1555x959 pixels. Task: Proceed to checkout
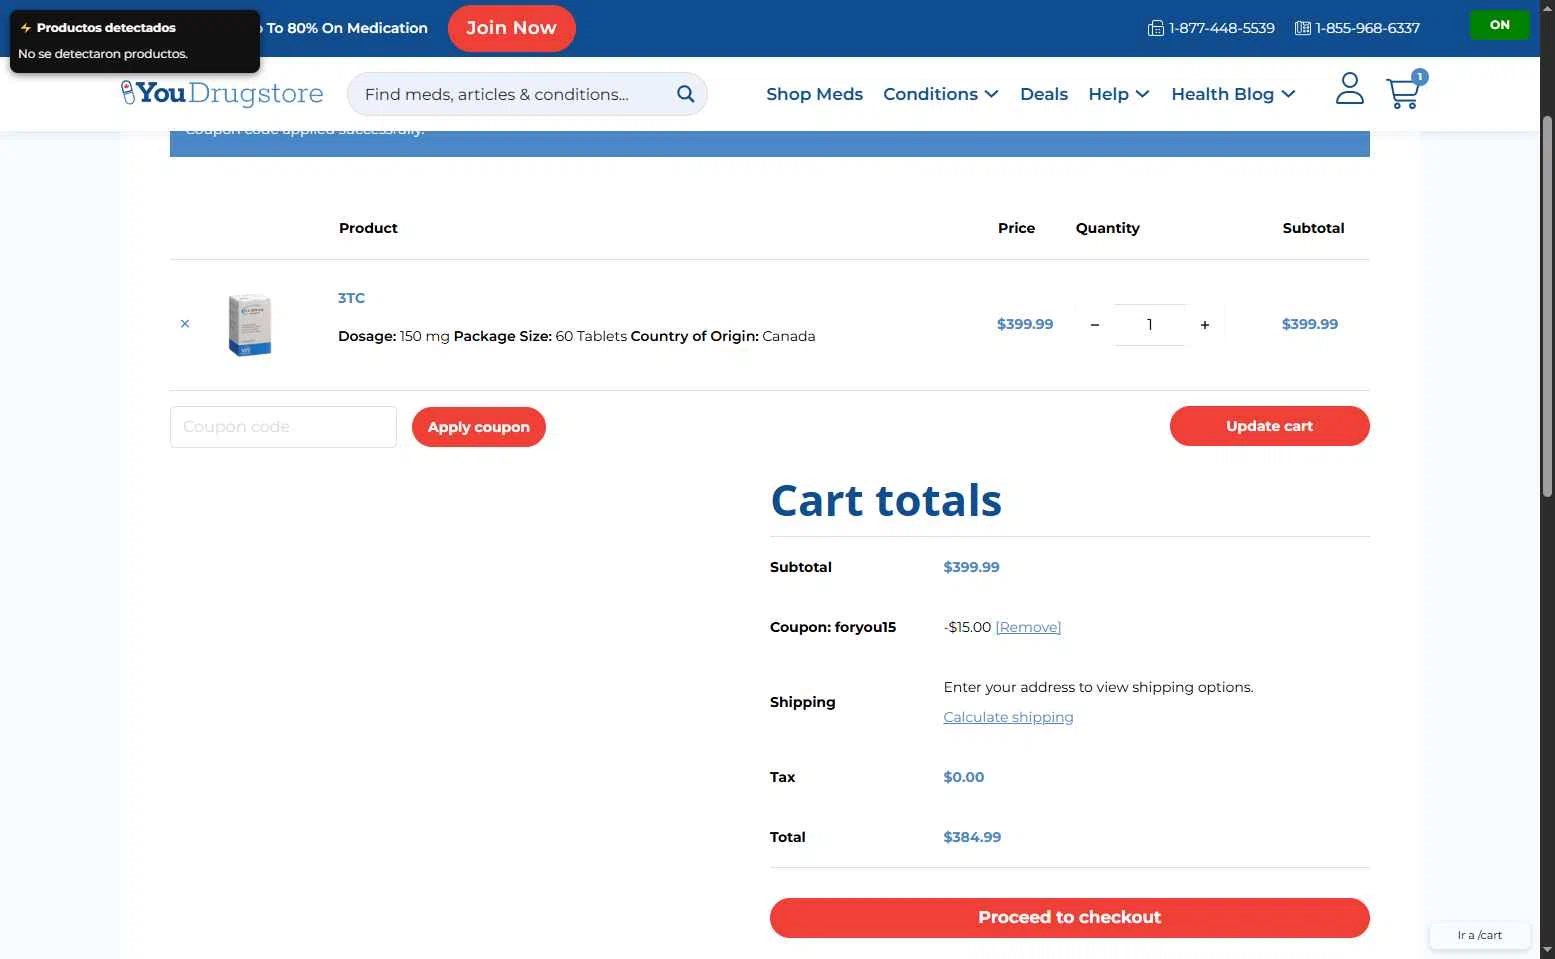point(1070,918)
